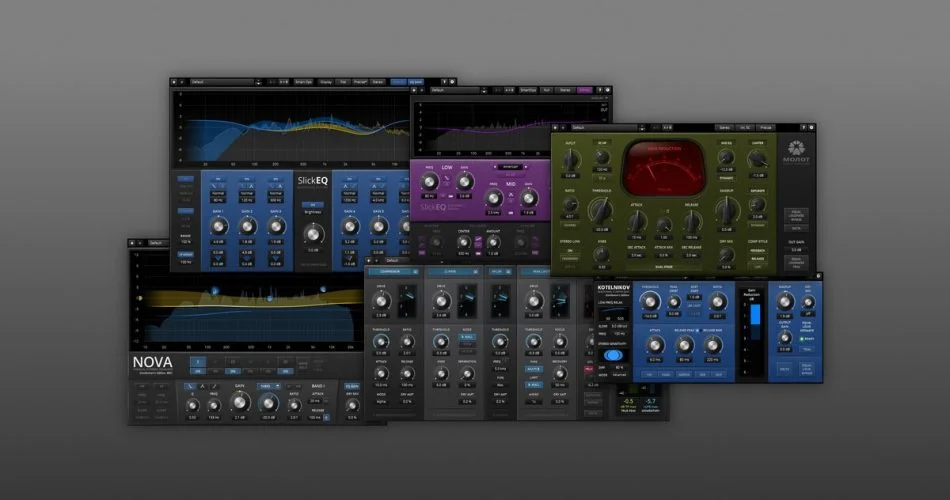The width and height of the screenshot is (950, 500).
Task: Click redo arrow in Molot toolbar
Action: click(563, 128)
